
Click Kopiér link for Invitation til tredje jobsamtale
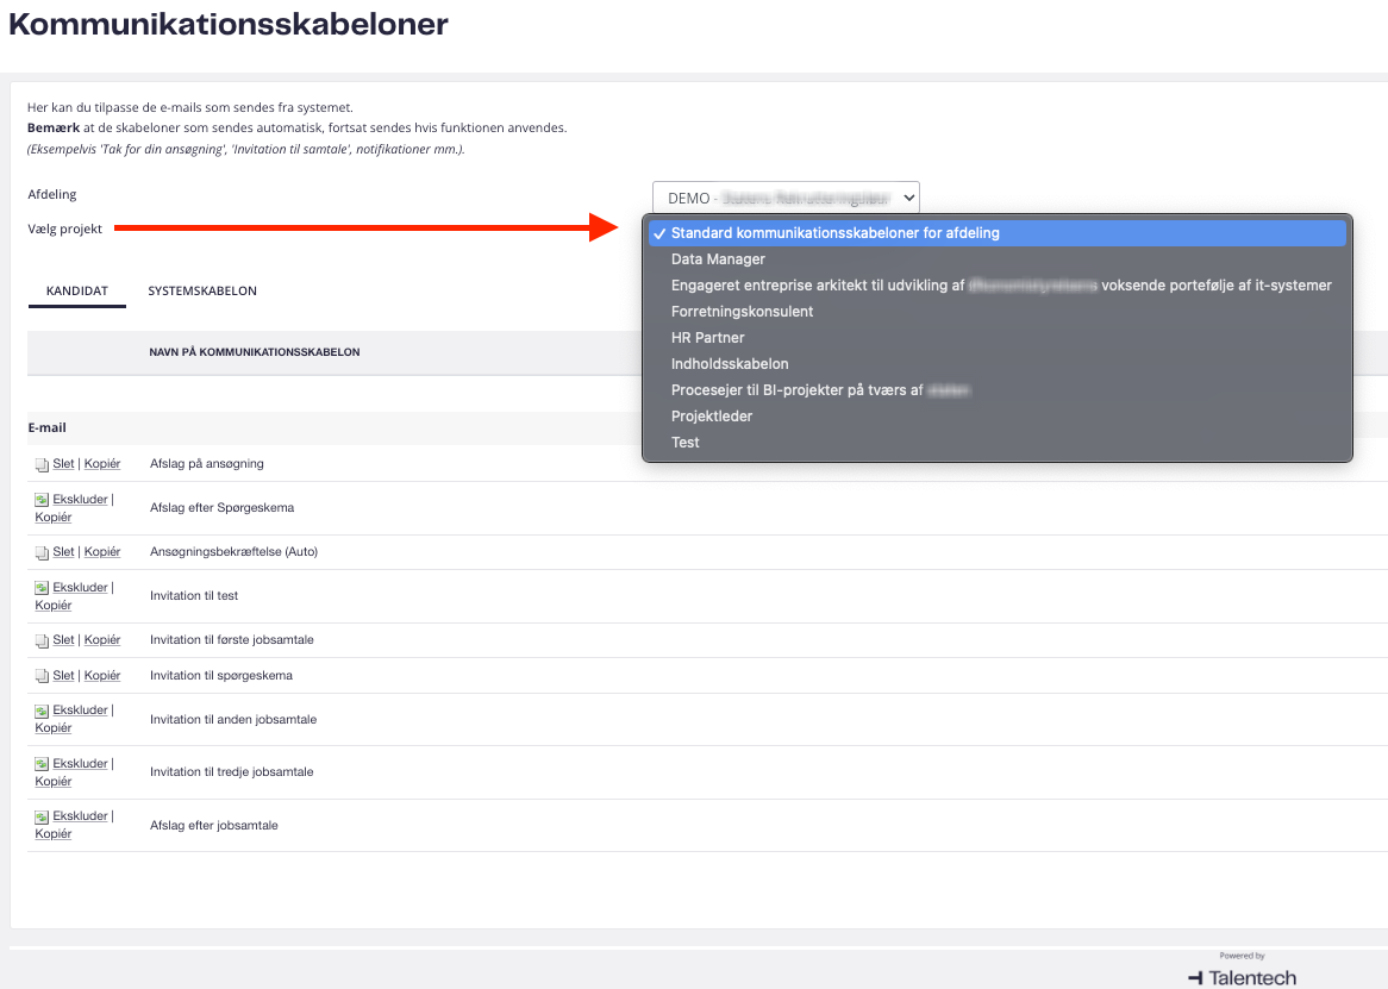(x=53, y=782)
